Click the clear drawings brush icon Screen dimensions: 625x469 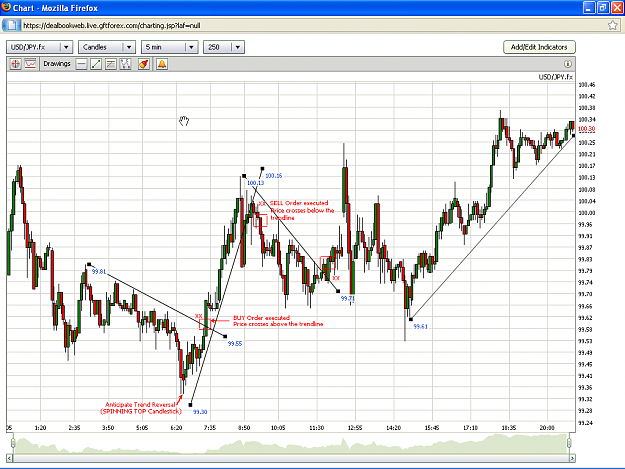click(x=144, y=64)
